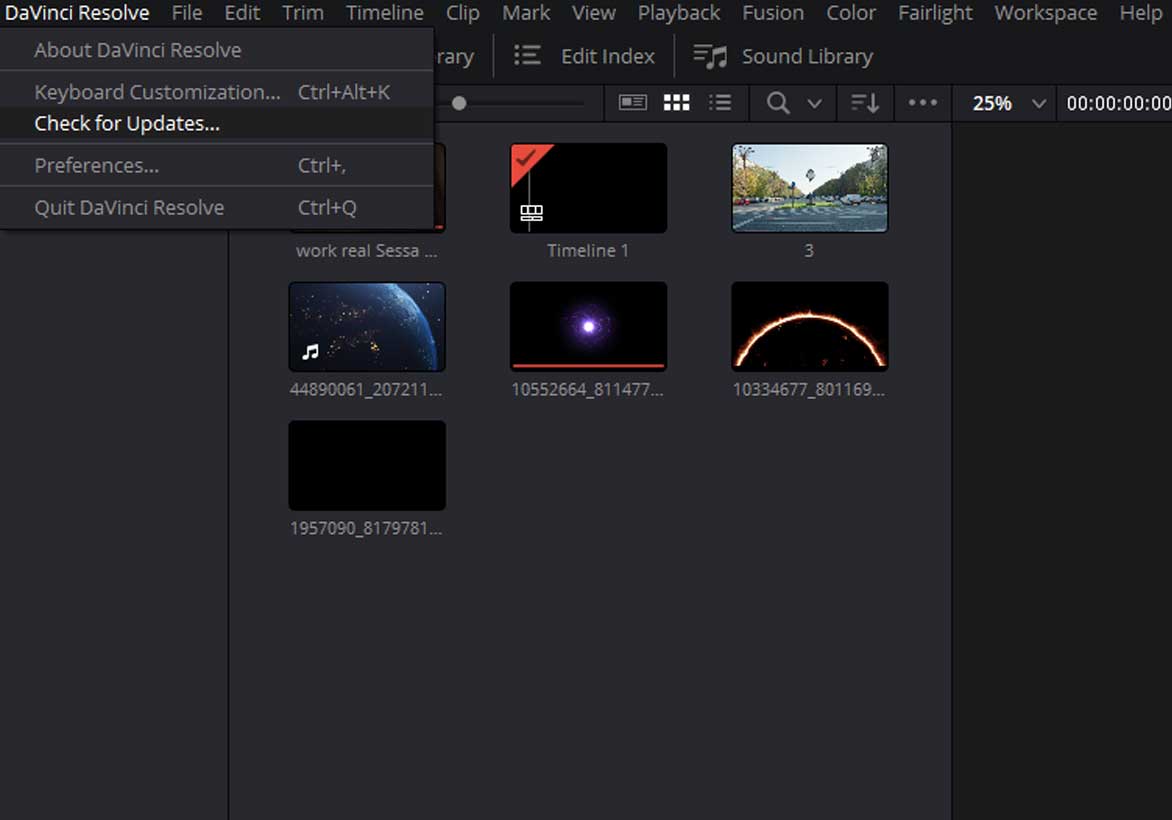The width and height of the screenshot is (1172, 820).
Task: Open the Fusion menu
Action: tap(773, 13)
